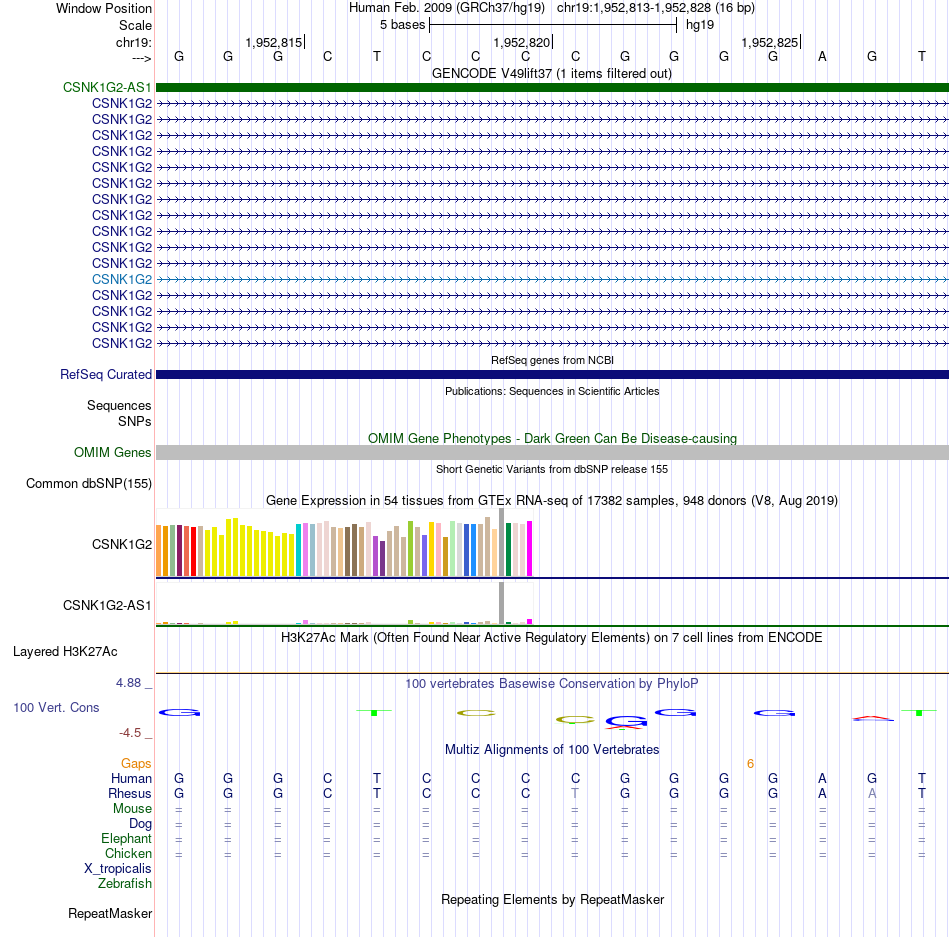Viewport: 950px width, 937px height.
Task: Click the magenta bar in CSNK1G2 GTEx chart
Action: click(530, 549)
